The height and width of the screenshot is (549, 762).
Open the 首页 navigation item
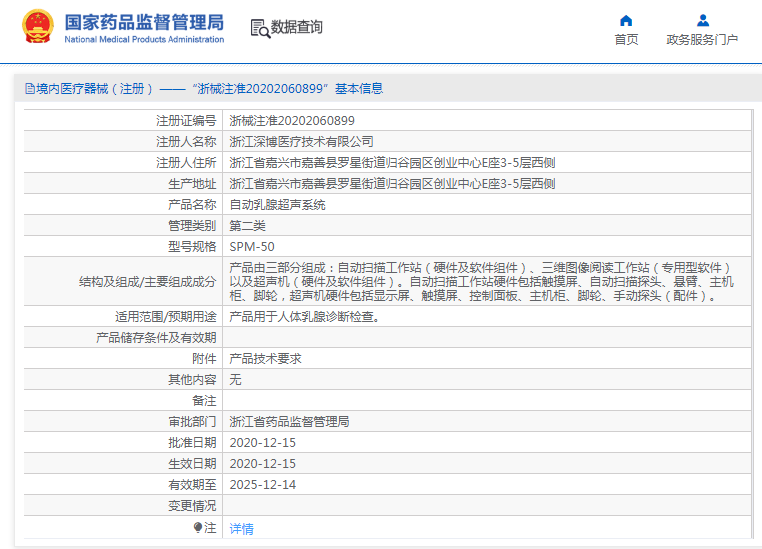[x=626, y=40]
